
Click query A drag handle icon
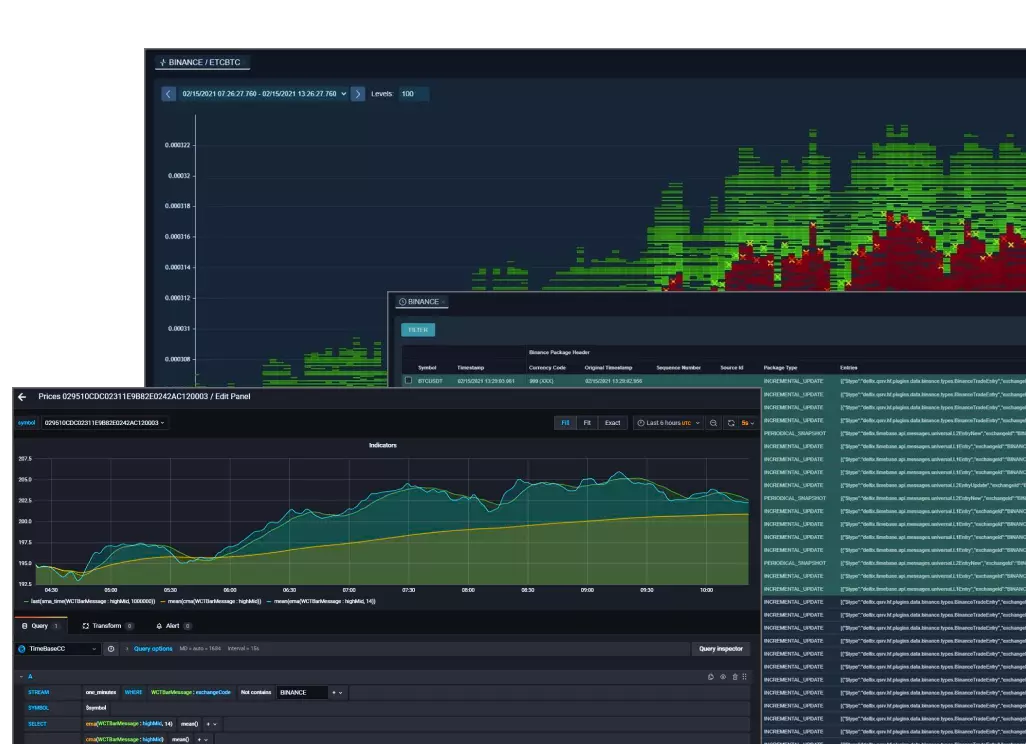tap(745, 677)
